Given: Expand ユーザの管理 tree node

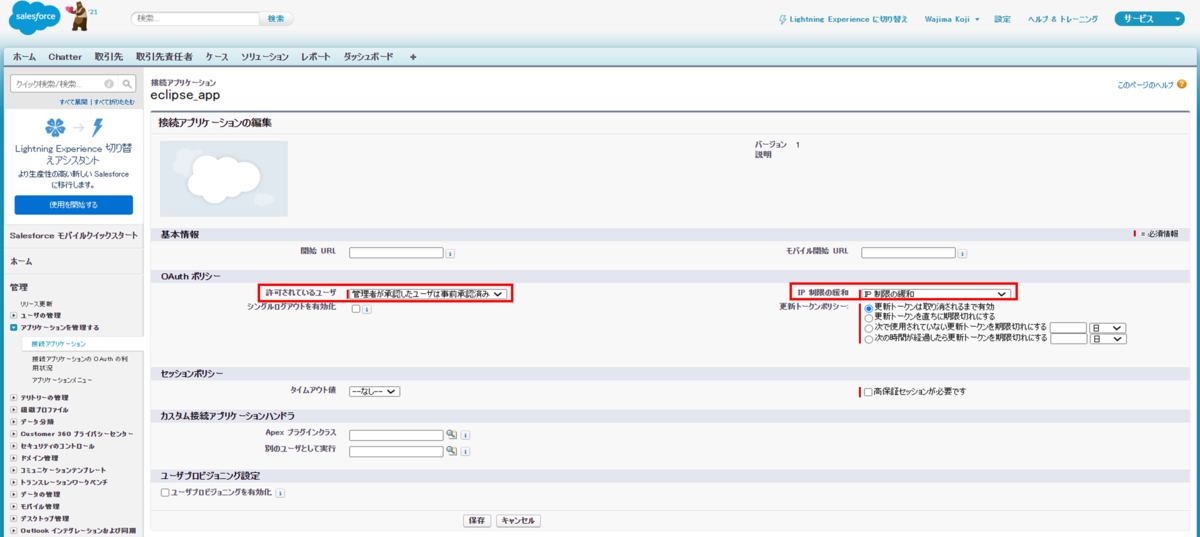Looking at the screenshot, I should point(14,315).
